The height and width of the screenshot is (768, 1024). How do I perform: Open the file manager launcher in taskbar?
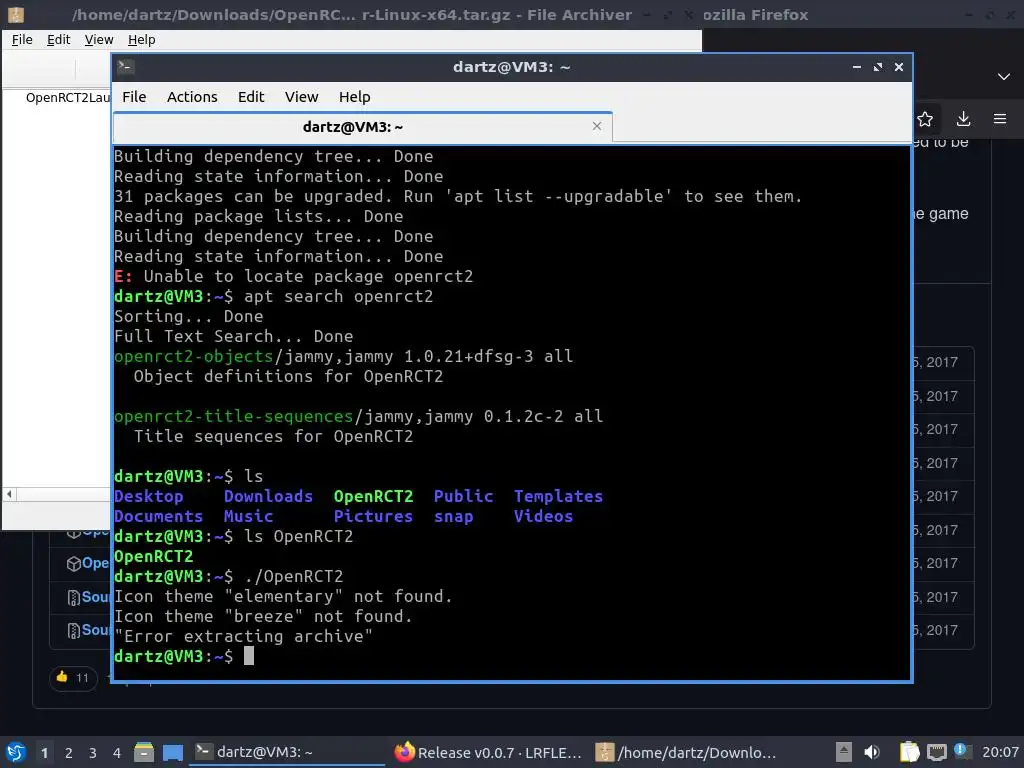[x=144, y=752]
